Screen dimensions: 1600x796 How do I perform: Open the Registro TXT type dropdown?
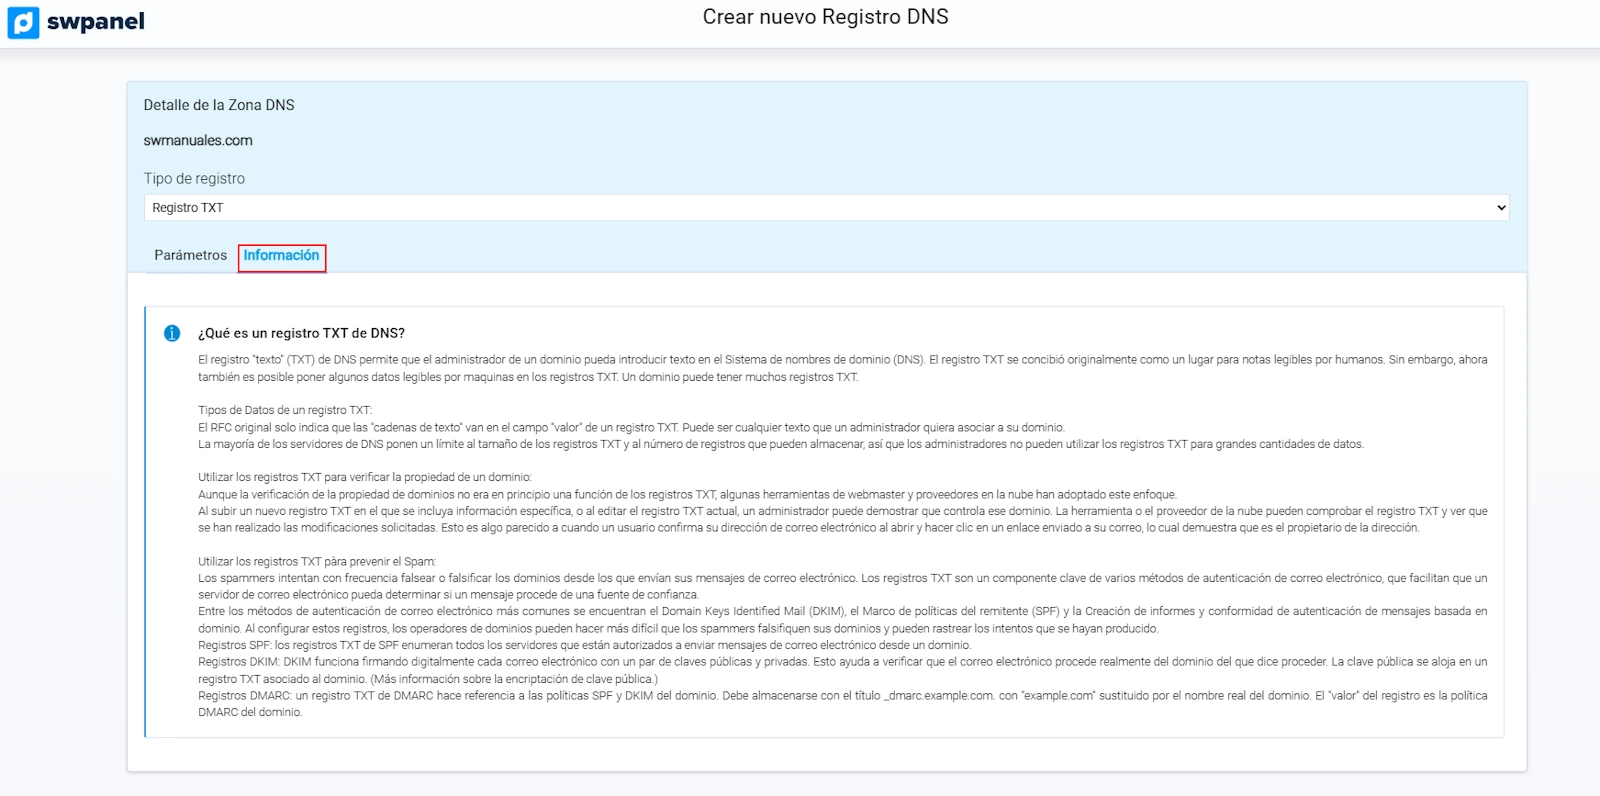pyautogui.click(x=825, y=208)
